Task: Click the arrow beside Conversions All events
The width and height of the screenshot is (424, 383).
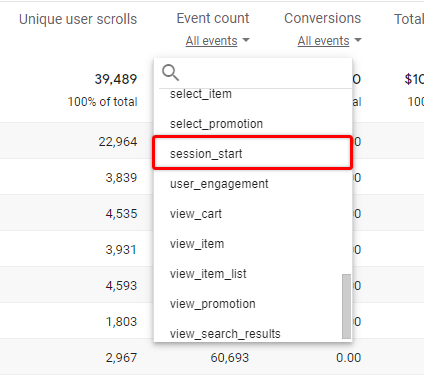Action: tap(358, 40)
